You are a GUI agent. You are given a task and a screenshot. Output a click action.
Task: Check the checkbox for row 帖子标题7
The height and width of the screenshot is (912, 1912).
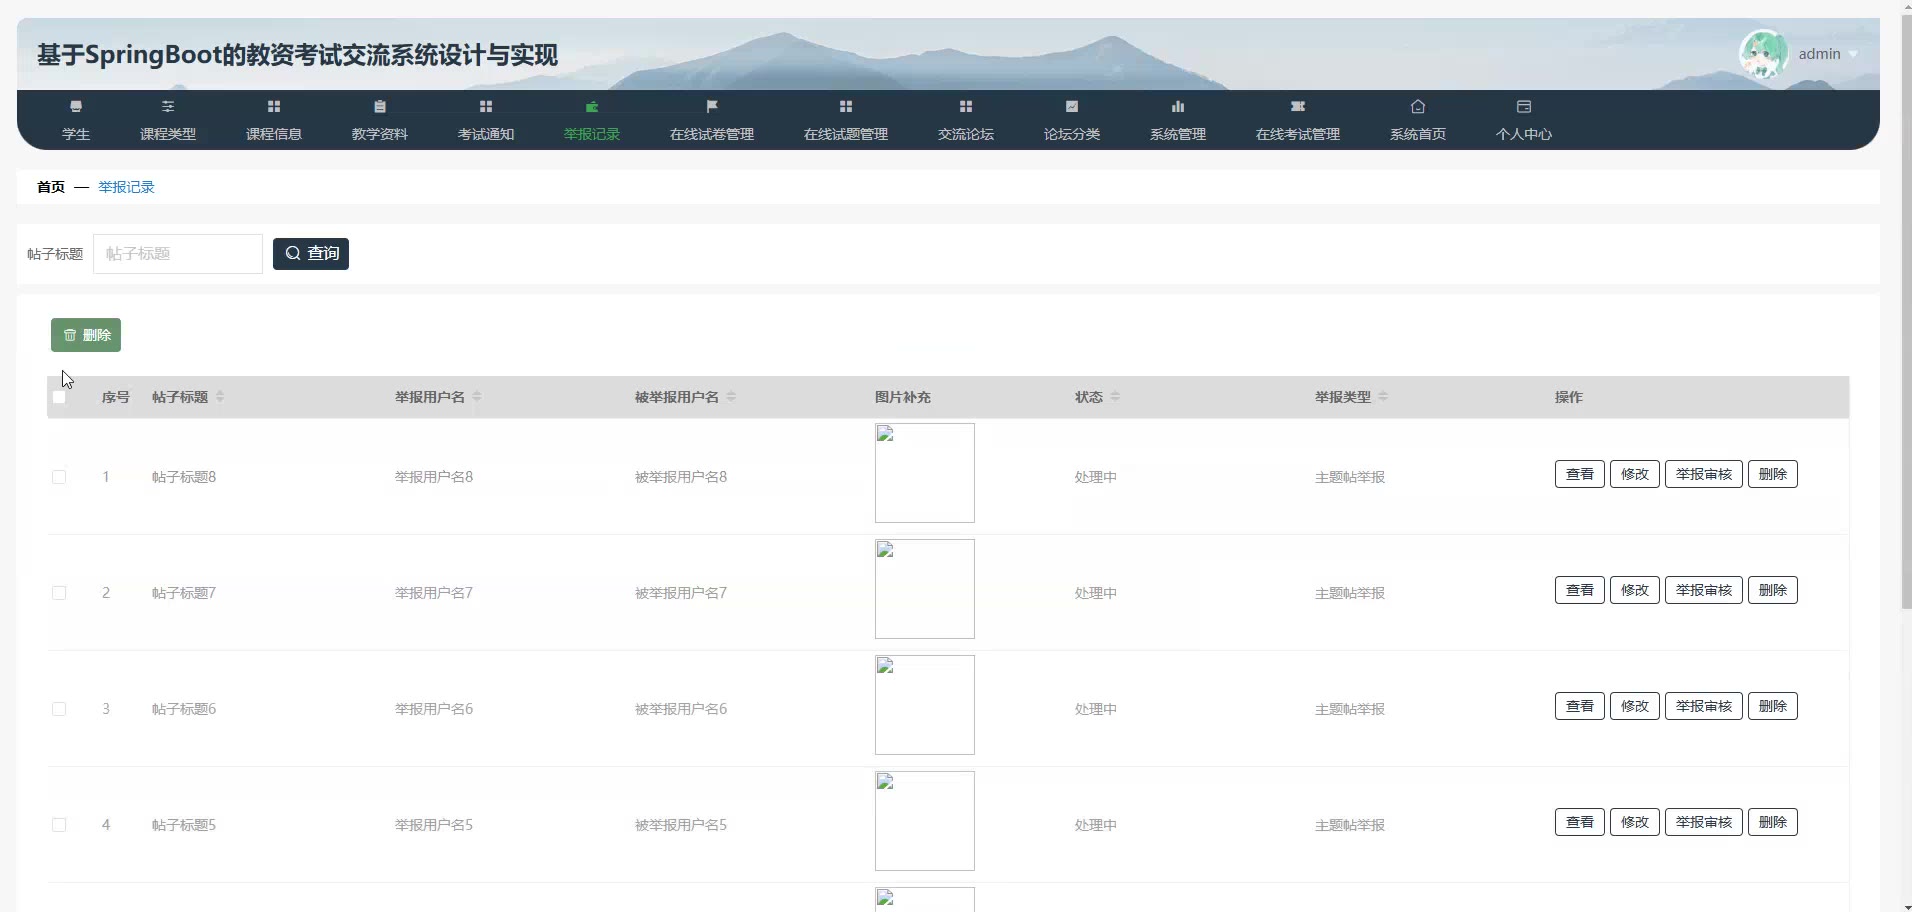click(59, 593)
